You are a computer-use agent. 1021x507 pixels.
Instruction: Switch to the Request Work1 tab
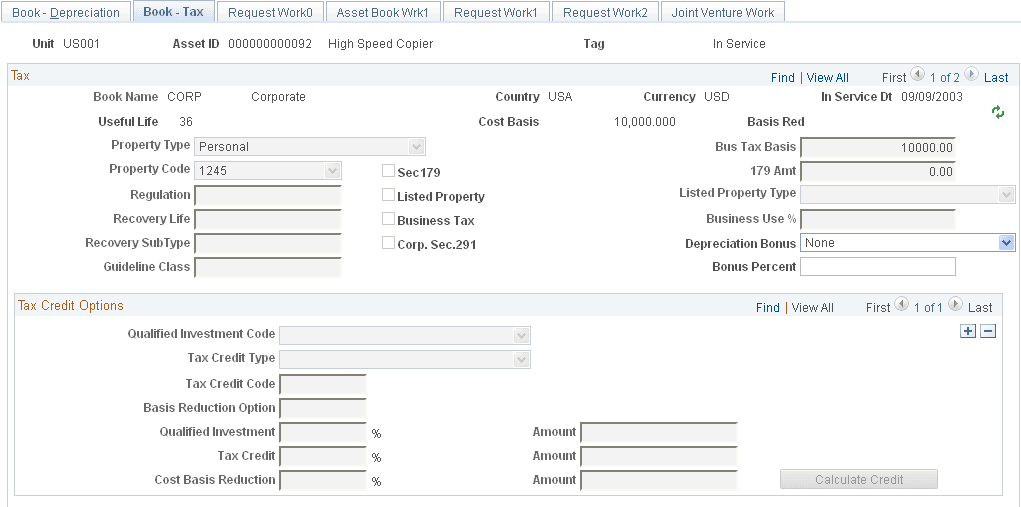496,12
